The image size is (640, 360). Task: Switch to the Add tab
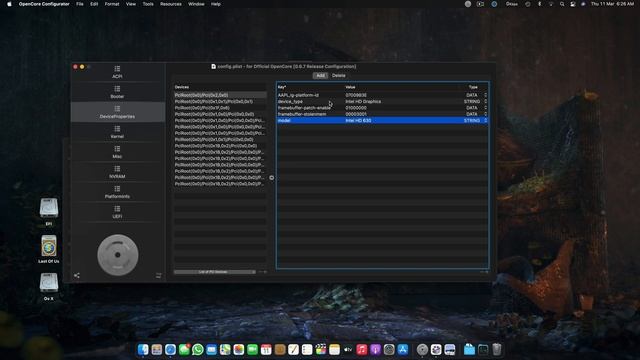(320, 76)
